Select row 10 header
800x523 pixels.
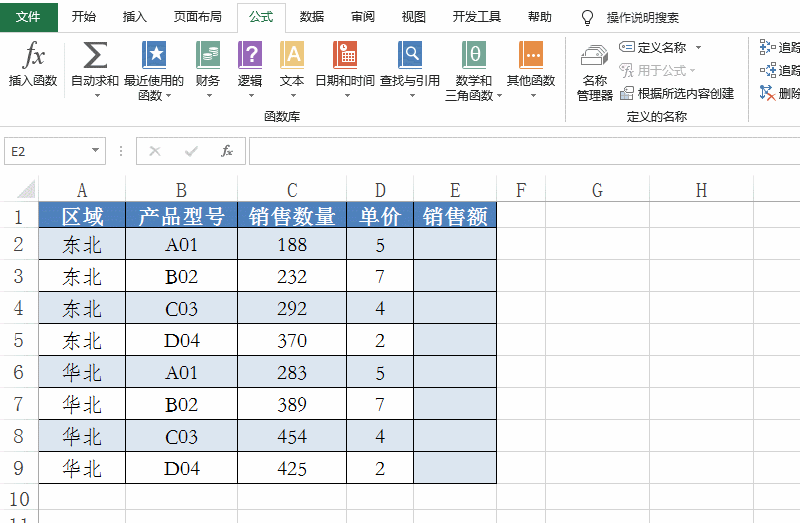(x=19, y=499)
